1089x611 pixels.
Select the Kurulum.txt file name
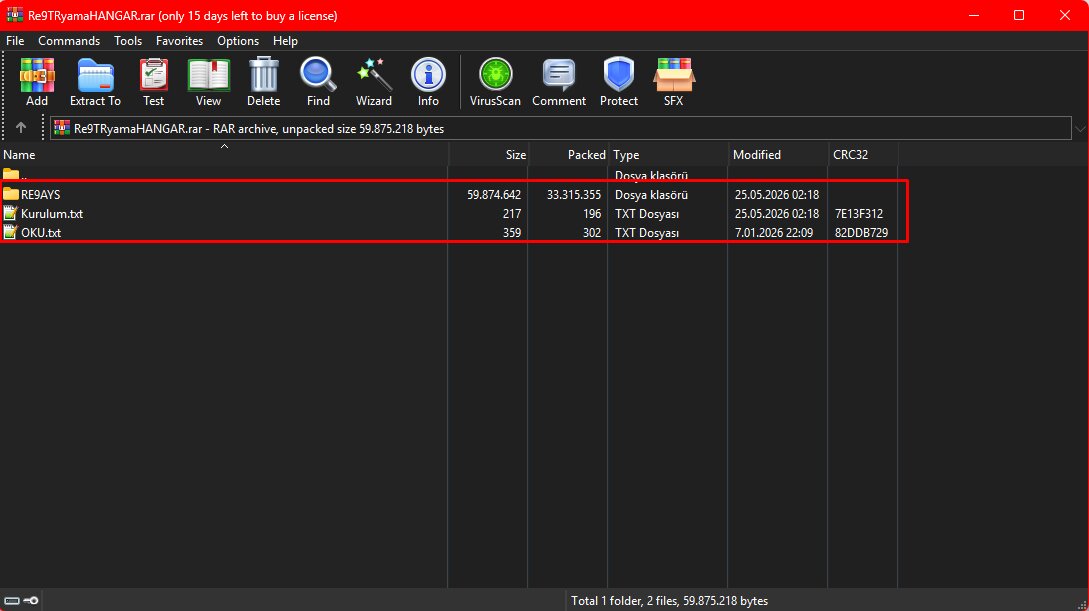coord(52,214)
